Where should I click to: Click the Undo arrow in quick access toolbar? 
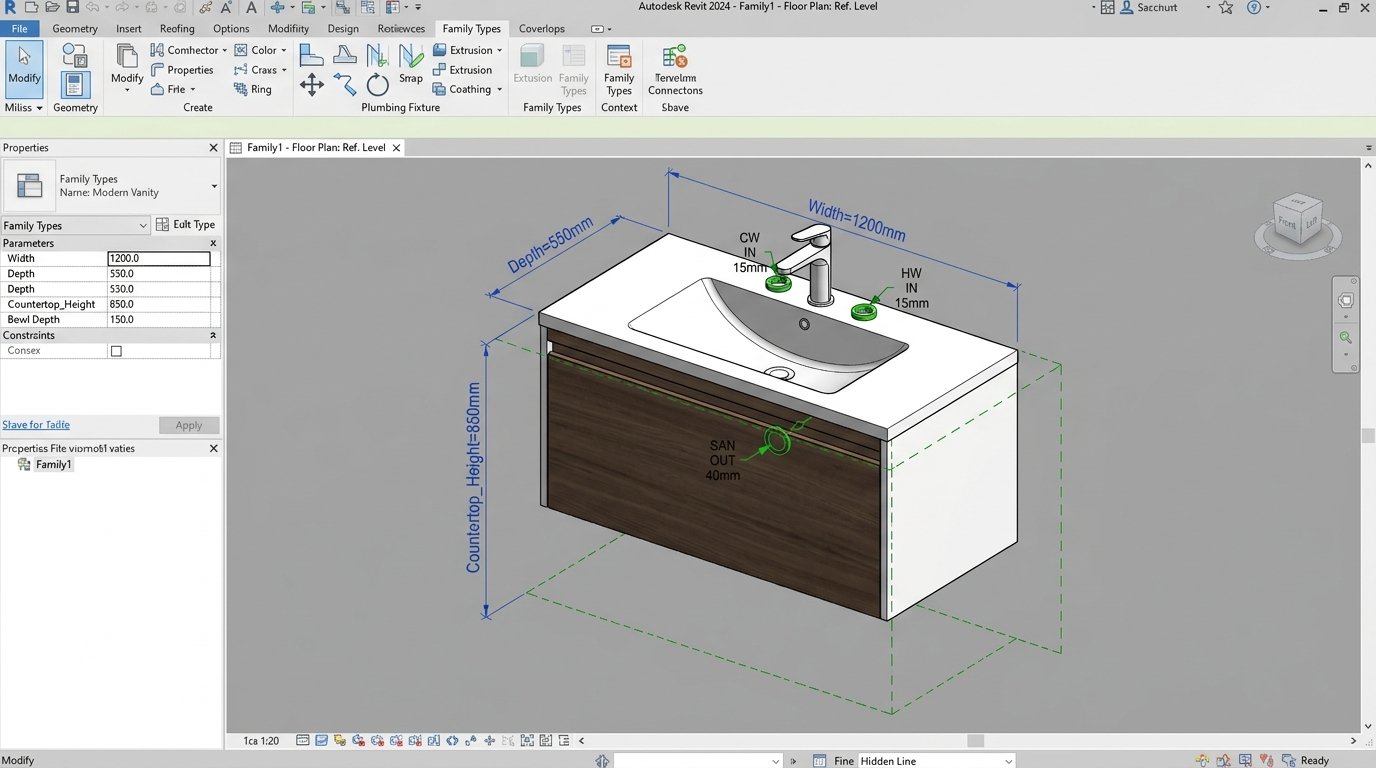pos(92,7)
